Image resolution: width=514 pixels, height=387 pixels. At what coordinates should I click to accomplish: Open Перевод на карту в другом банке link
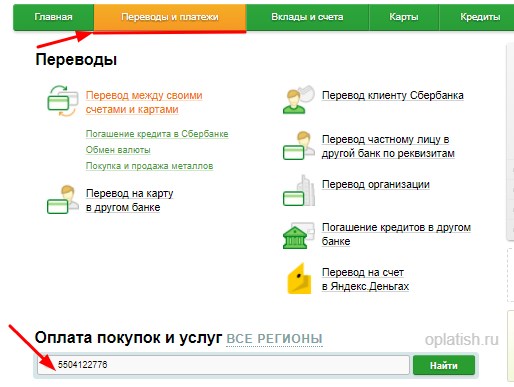point(130,200)
